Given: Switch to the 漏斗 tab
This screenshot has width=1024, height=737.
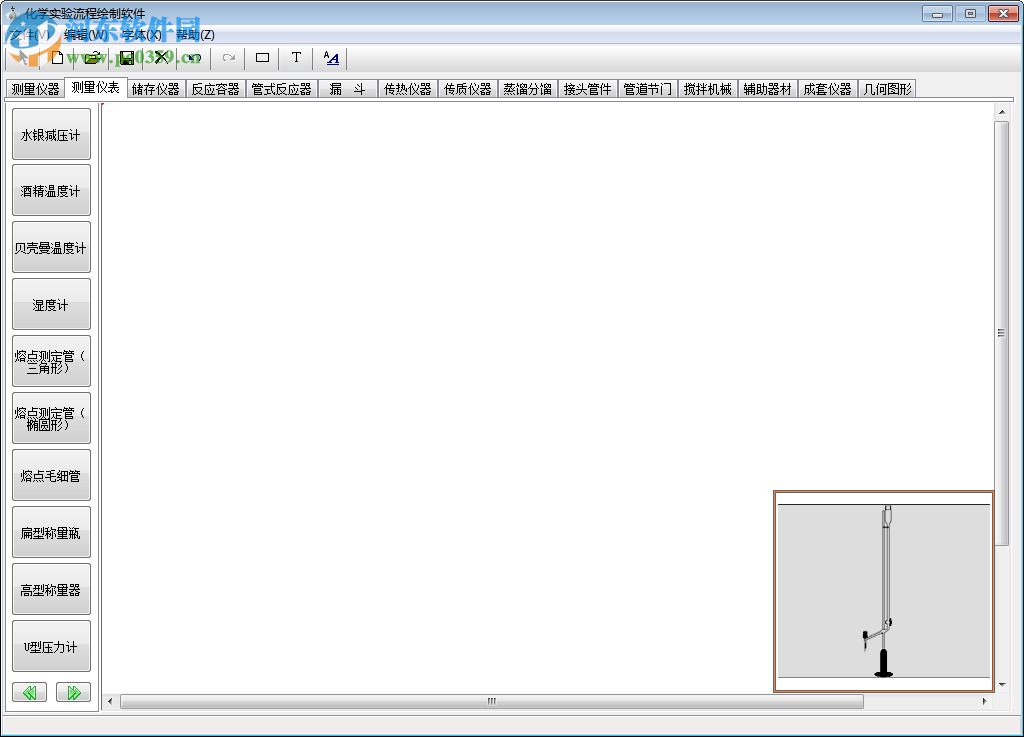Looking at the screenshot, I should (347, 89).
